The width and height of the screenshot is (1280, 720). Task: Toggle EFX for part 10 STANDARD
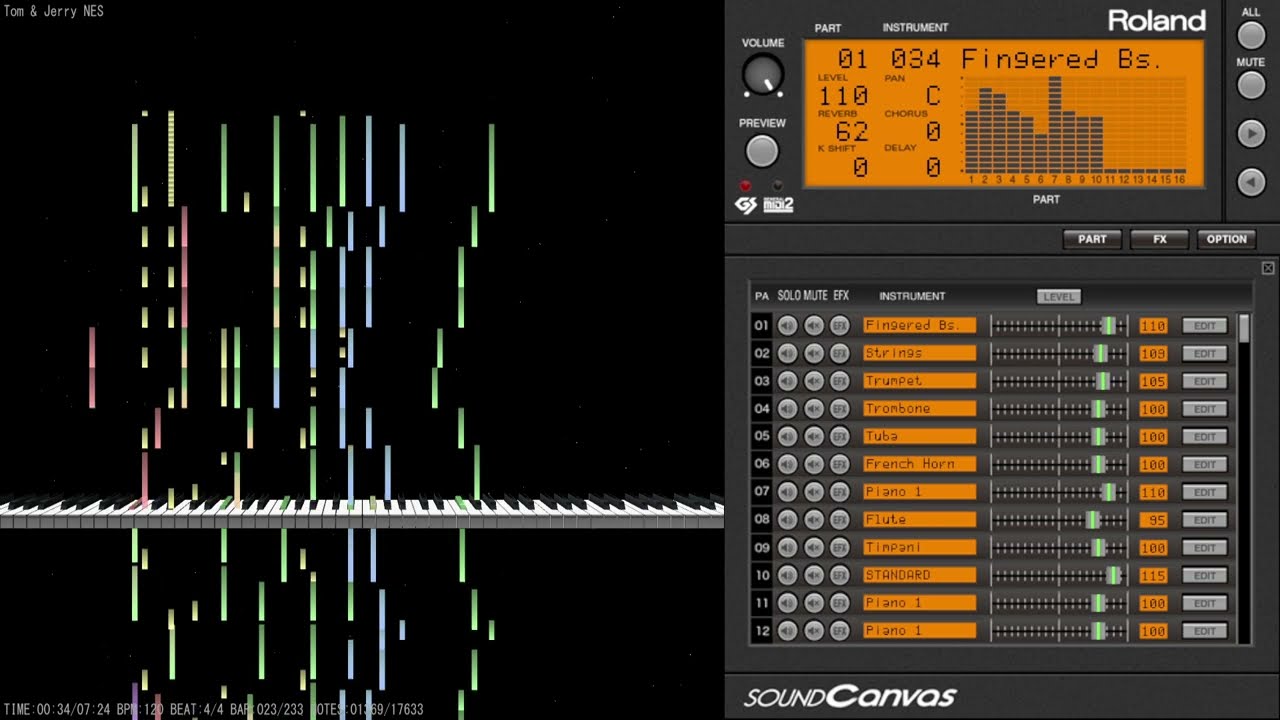pyautogui.click(x=840, y=575)
